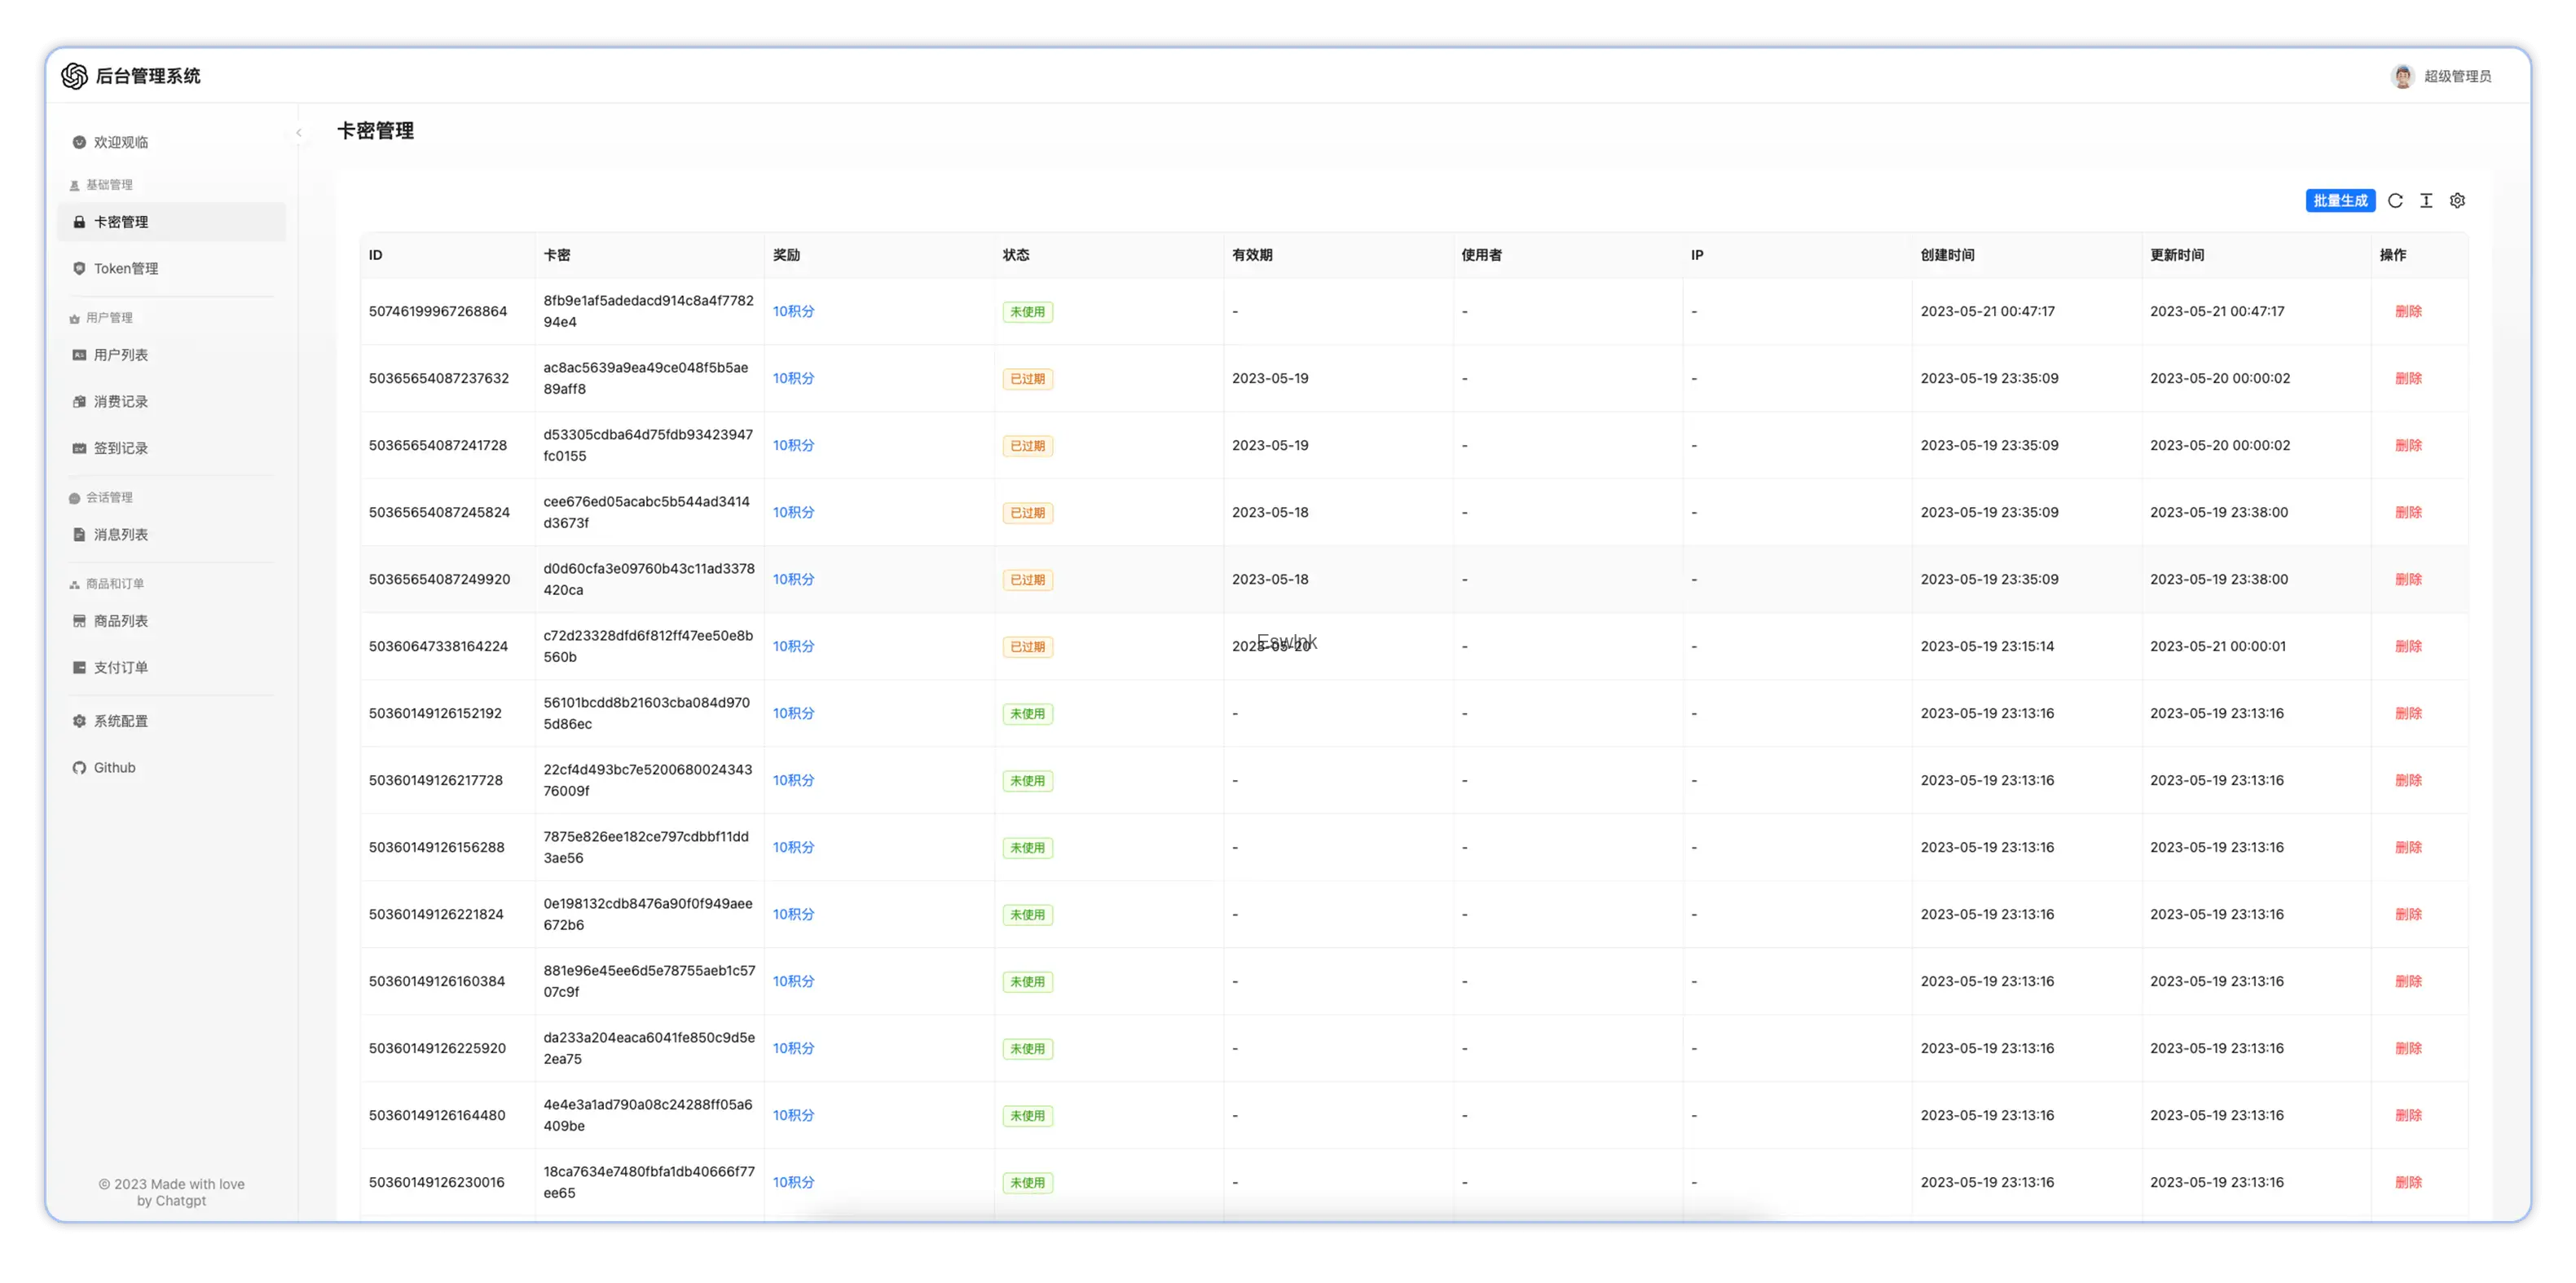Open the 欢迎观临 menu item
The width and height of the screenshot is (2576, 1283).
(121, 142)
